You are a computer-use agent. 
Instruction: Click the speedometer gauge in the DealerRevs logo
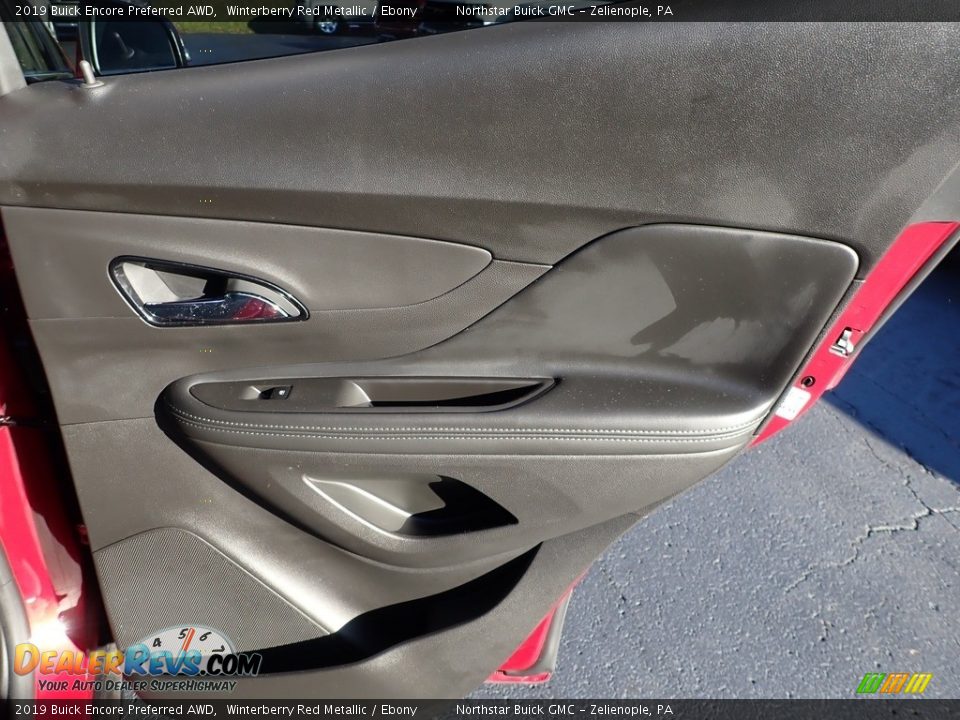186,640
